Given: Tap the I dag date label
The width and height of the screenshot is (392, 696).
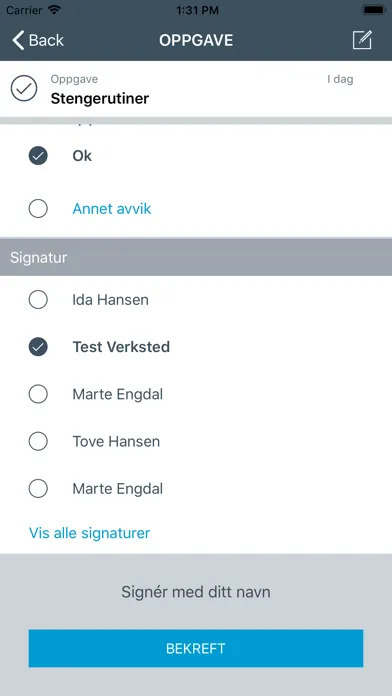Looking at the screenshot, I should [x=340, y=79].
